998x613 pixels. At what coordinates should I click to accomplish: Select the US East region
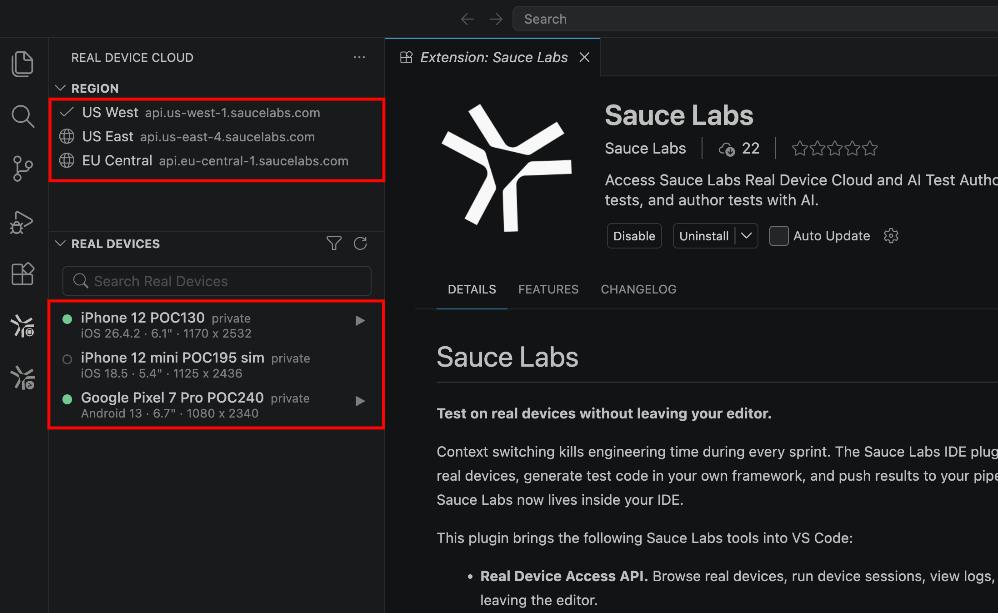tap(216, 137)
